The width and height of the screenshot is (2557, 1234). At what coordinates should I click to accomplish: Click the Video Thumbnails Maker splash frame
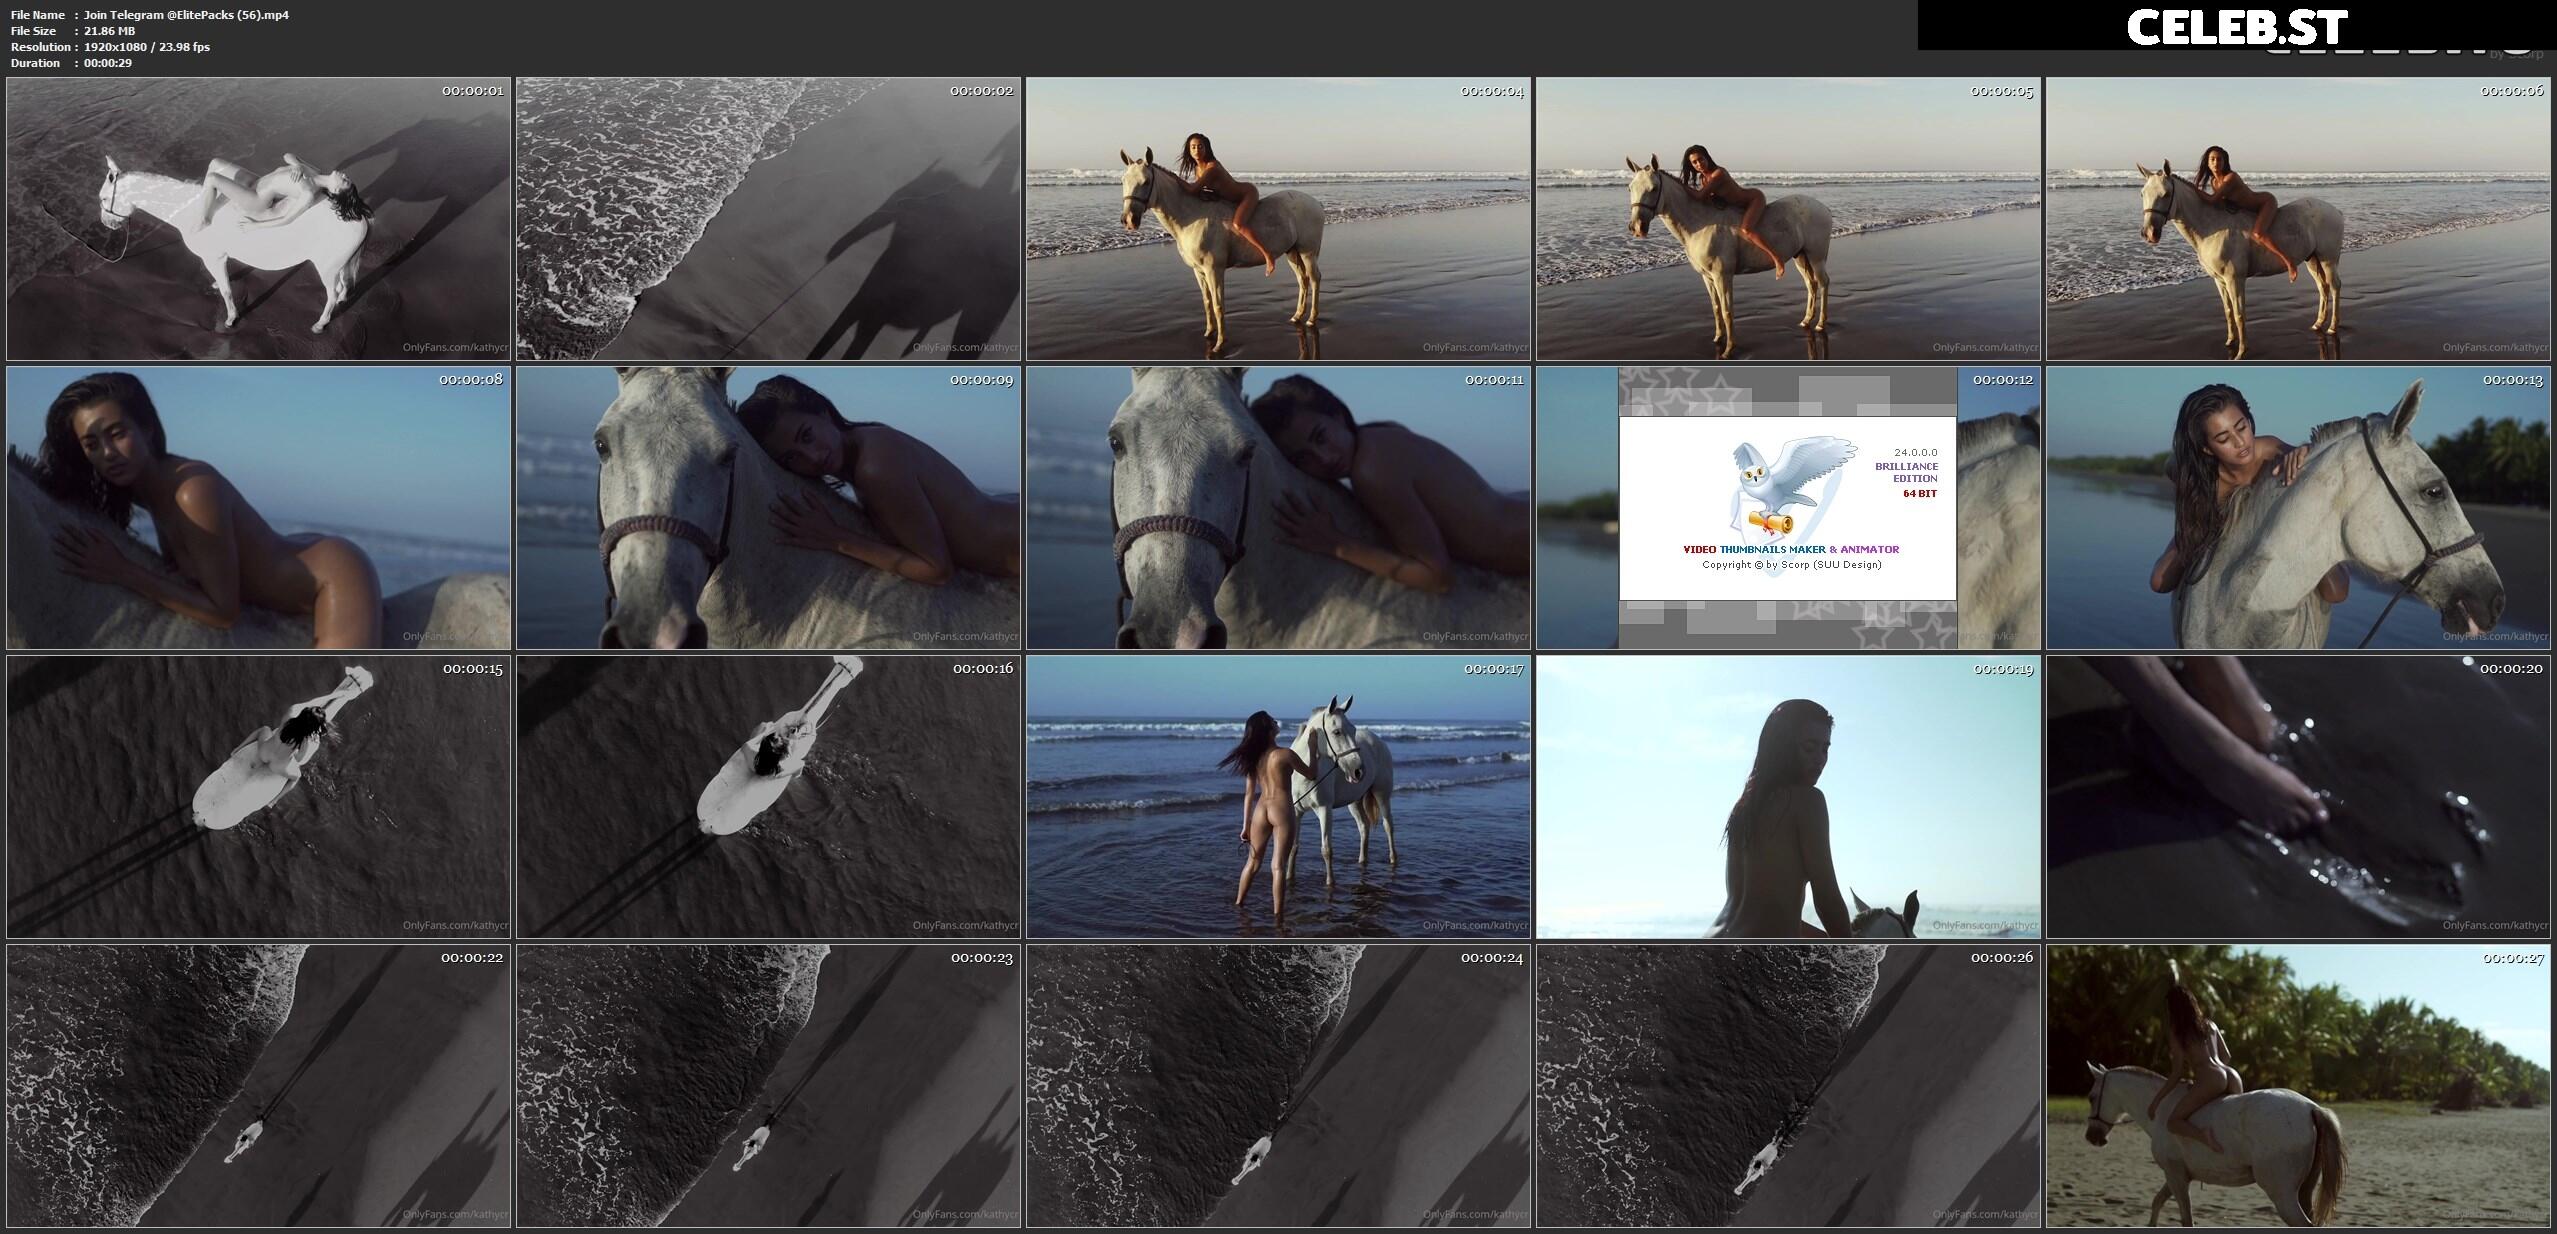click(1789, 508)
